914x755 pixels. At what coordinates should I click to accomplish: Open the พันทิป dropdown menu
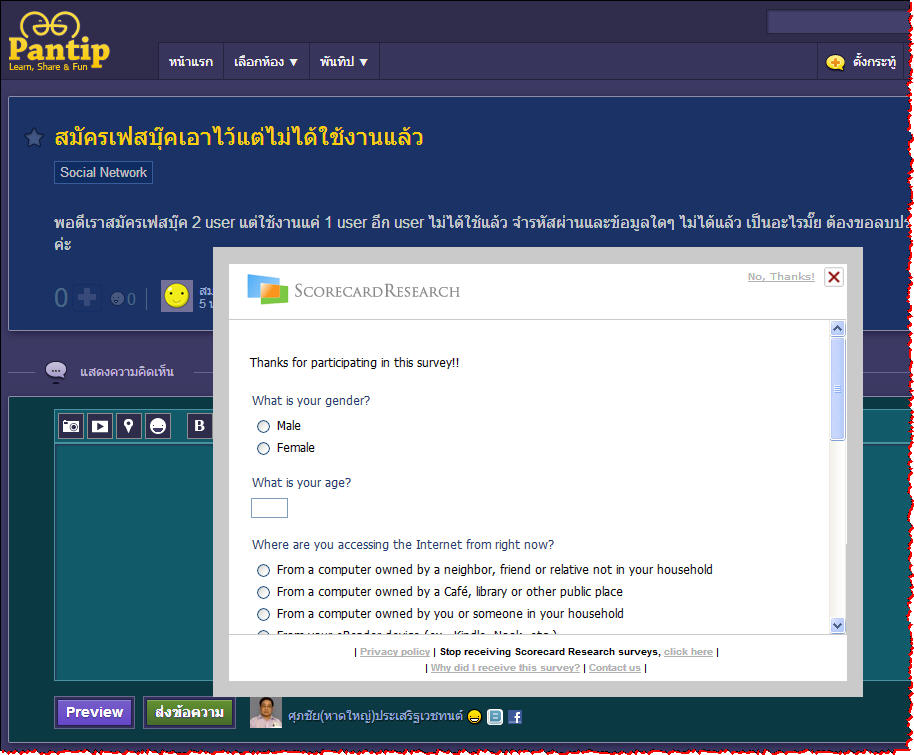(x=344, y=62)
